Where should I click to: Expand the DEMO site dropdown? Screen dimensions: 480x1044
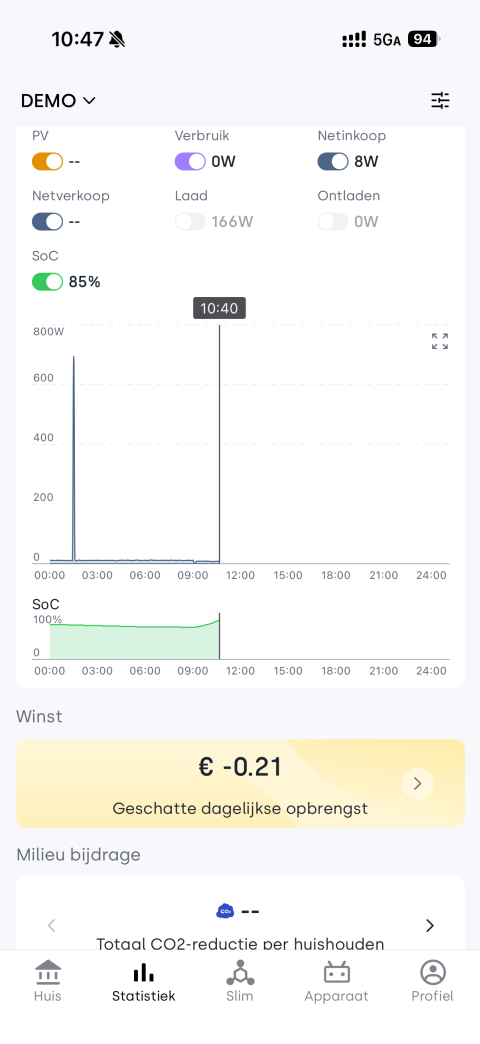click(59, 101)
